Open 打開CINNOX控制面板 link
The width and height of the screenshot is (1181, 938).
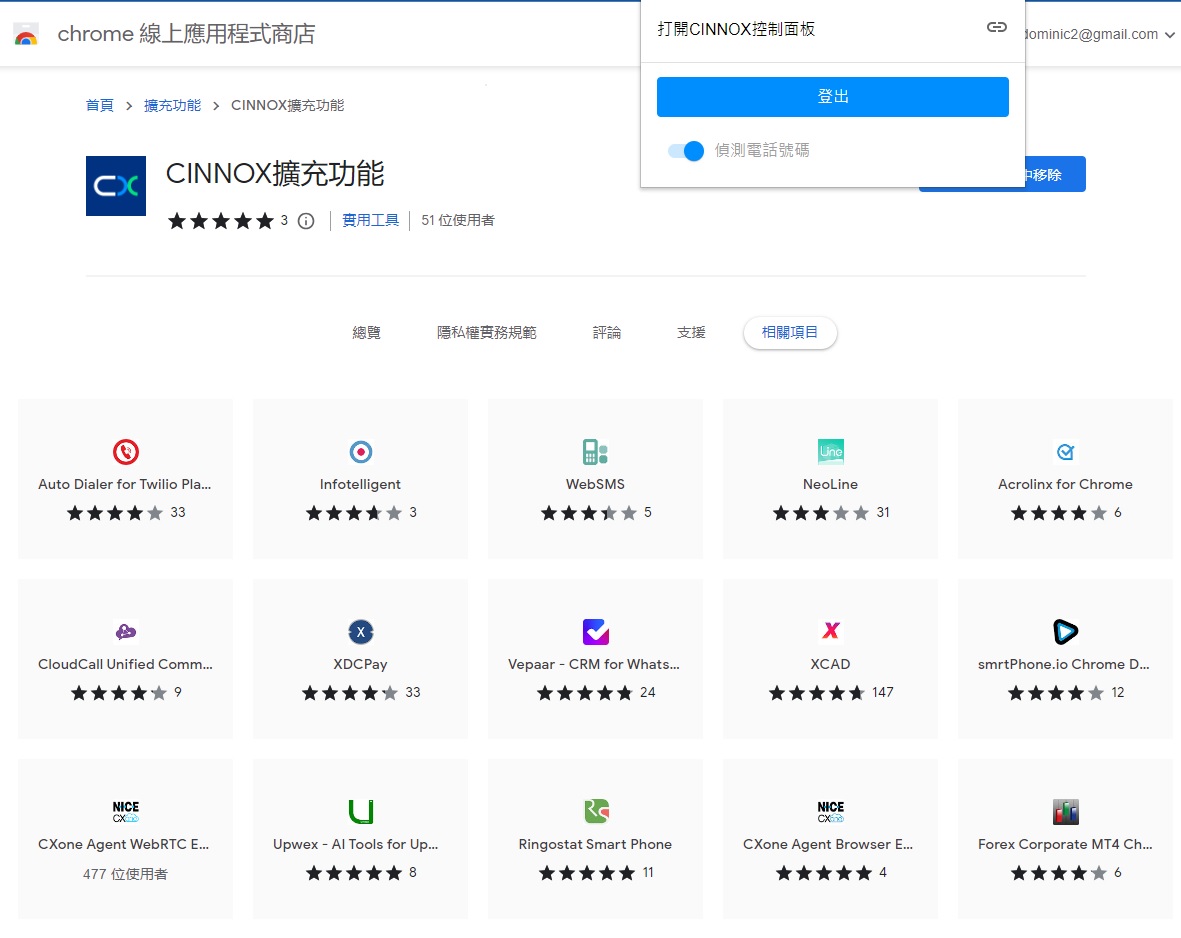click(736, 29)
